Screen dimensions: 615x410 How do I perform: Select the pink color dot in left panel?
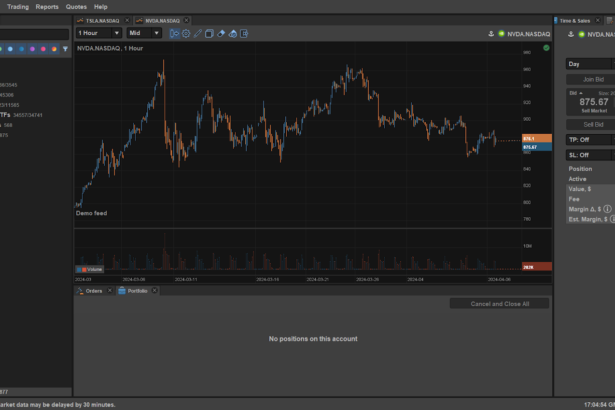point(43,48)
